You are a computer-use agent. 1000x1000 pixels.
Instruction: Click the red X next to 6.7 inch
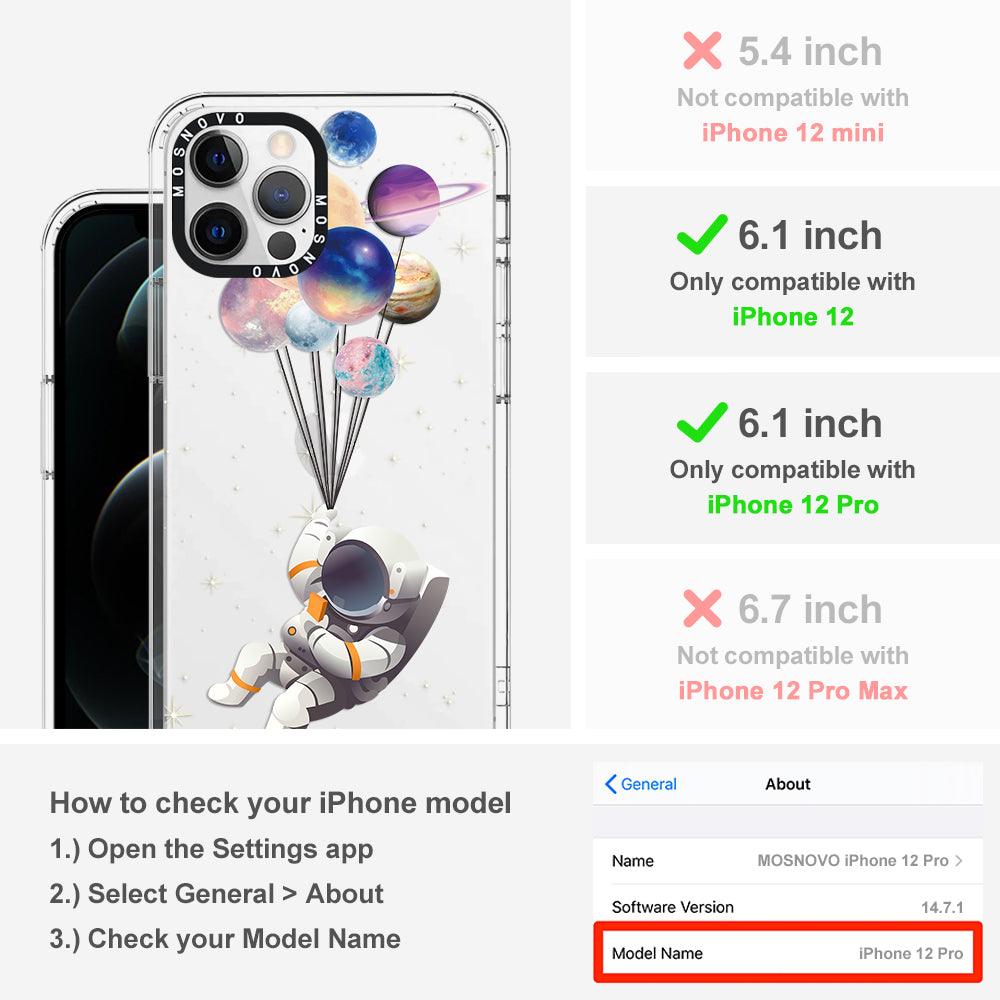[x=702, y=608]
